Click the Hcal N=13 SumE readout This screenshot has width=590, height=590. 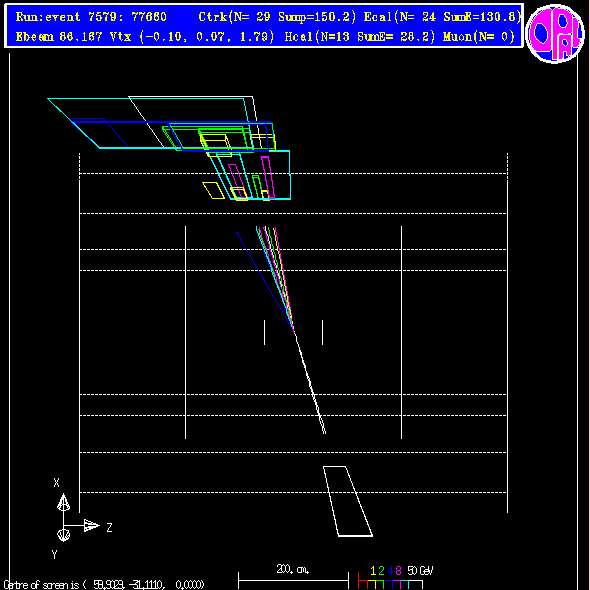pos(360,37)
